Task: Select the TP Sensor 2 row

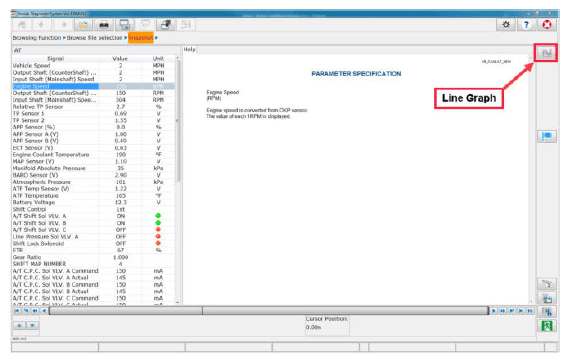Action: click(x=94, y=120)
